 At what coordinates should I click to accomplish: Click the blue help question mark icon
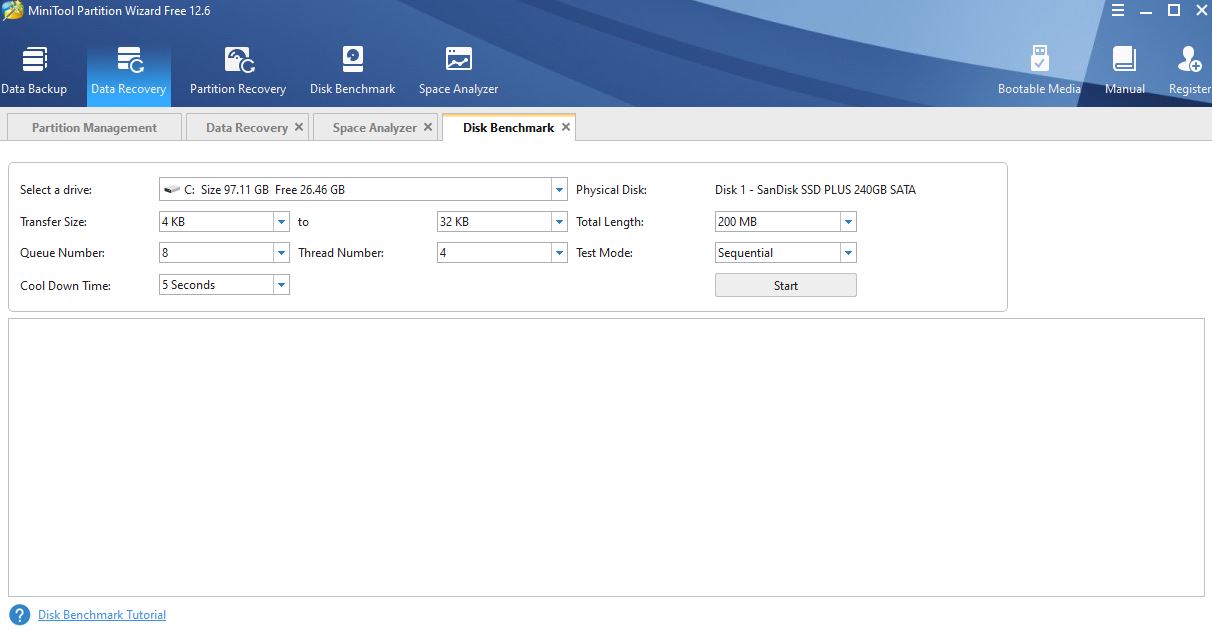[x=19, y=614]
